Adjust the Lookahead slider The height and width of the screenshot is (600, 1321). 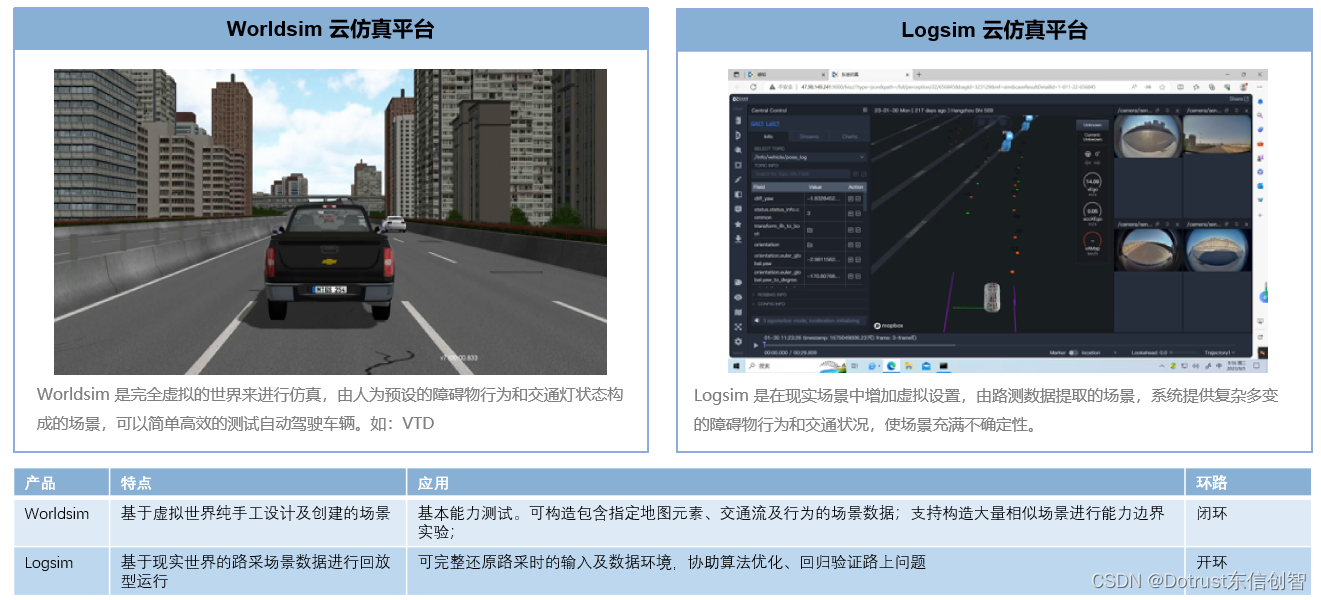click(x=1183, y=352)
